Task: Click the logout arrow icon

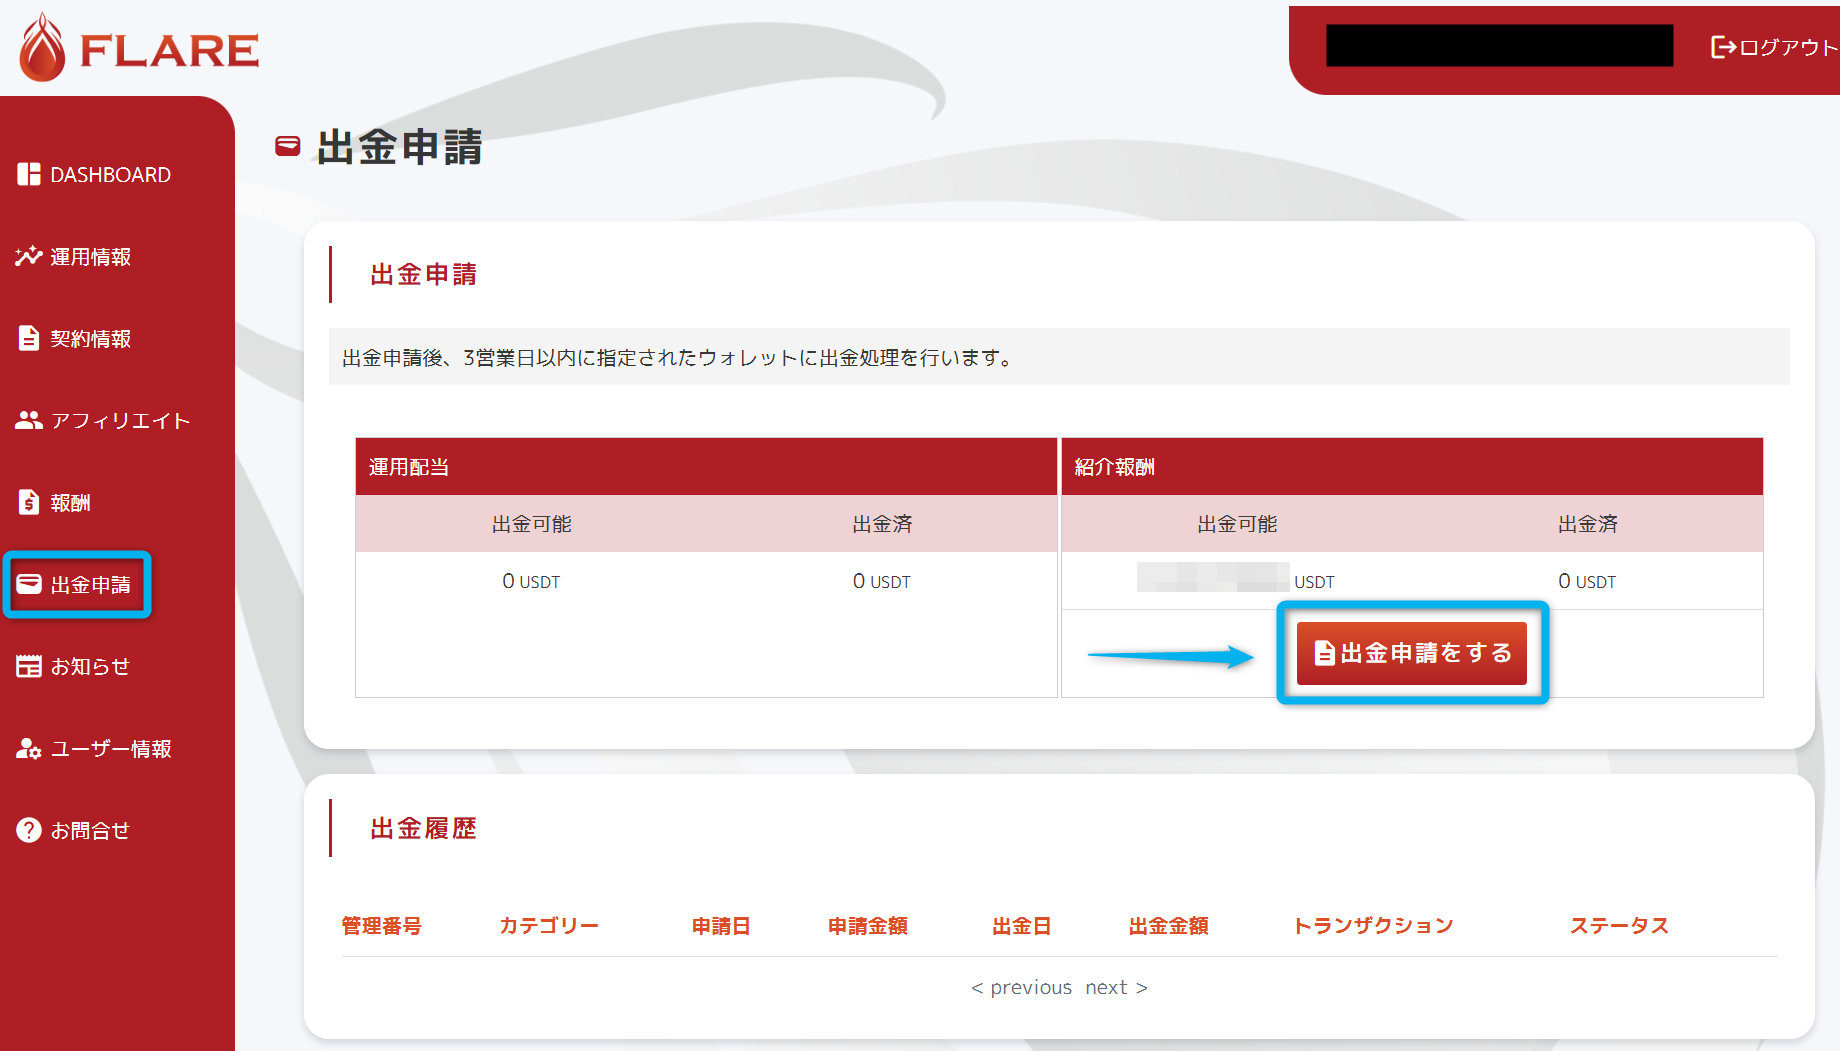Action: click(x=1723, y=47)
